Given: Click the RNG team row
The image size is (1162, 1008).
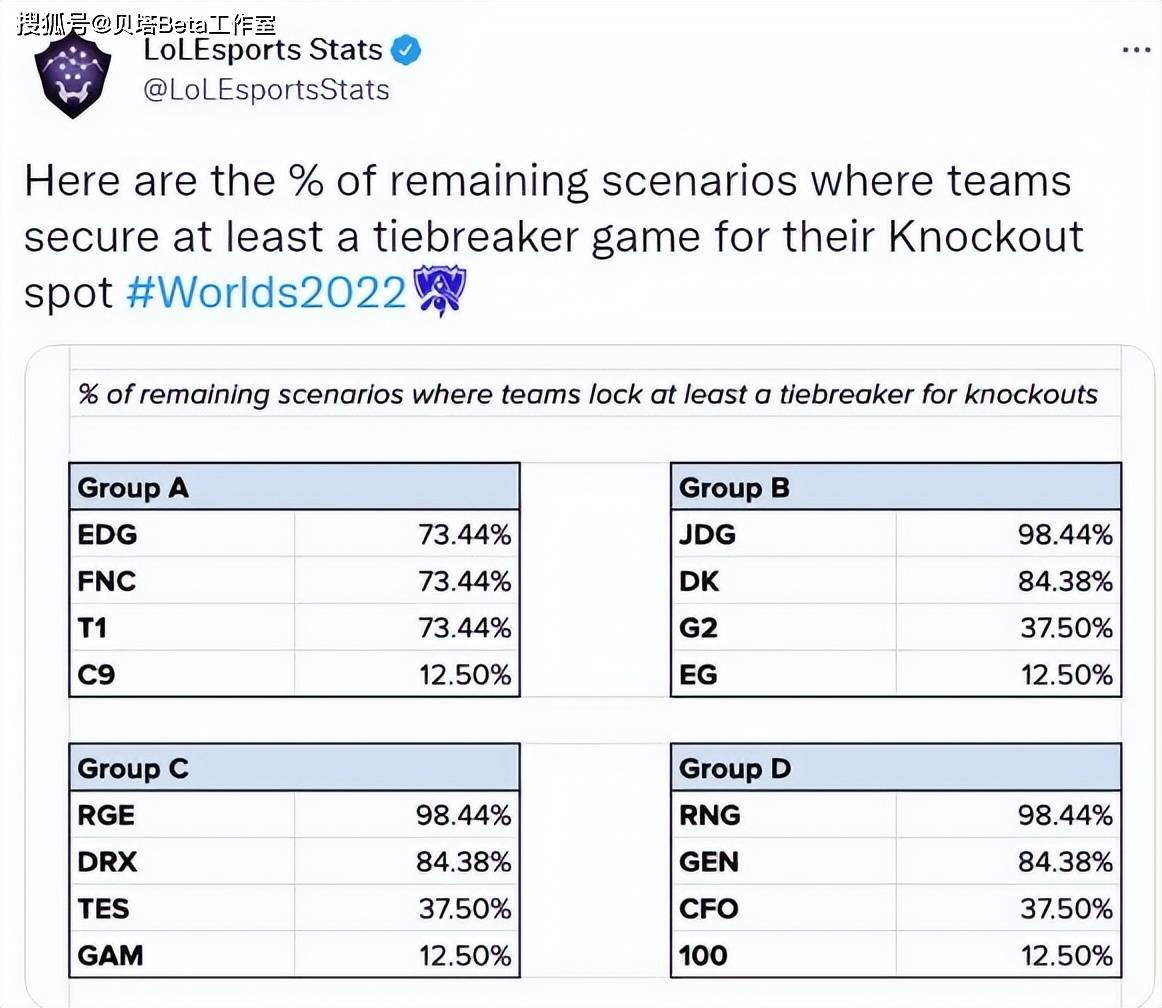Looking at the screenshot, I should pyautogui.click(x=896, y=815).
